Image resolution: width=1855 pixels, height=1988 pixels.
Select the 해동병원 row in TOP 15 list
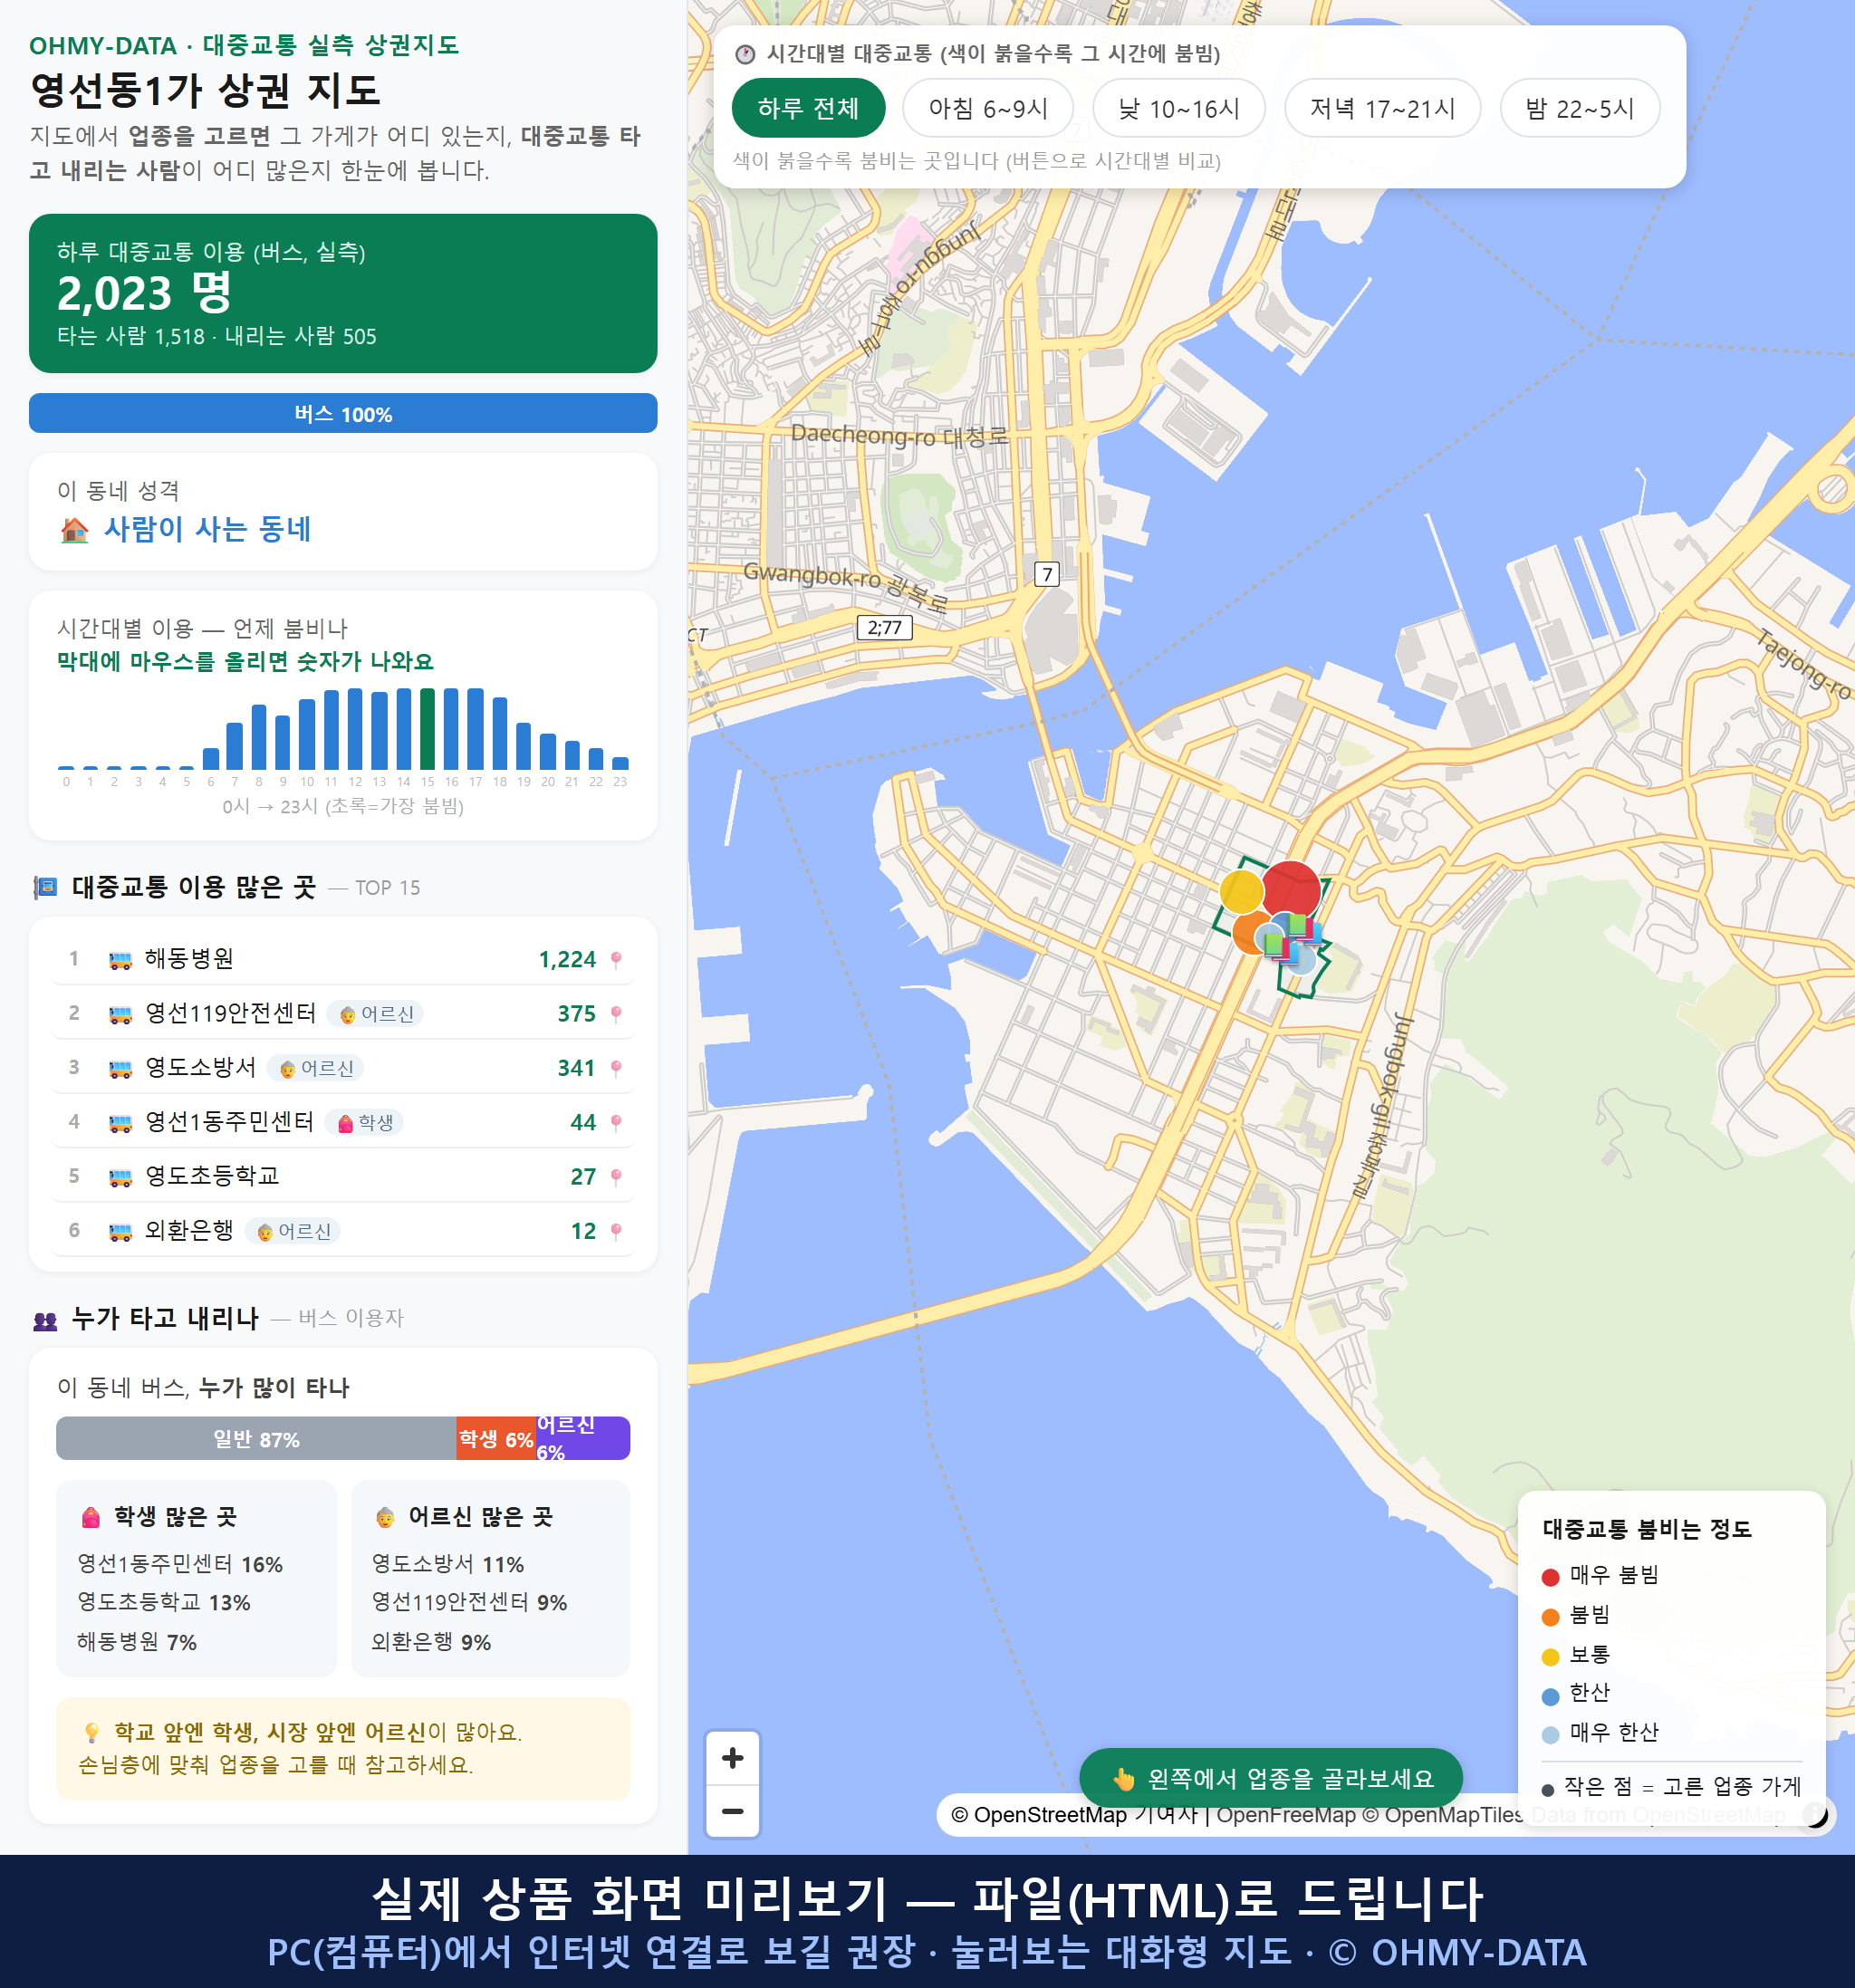[x=343, y=959]
